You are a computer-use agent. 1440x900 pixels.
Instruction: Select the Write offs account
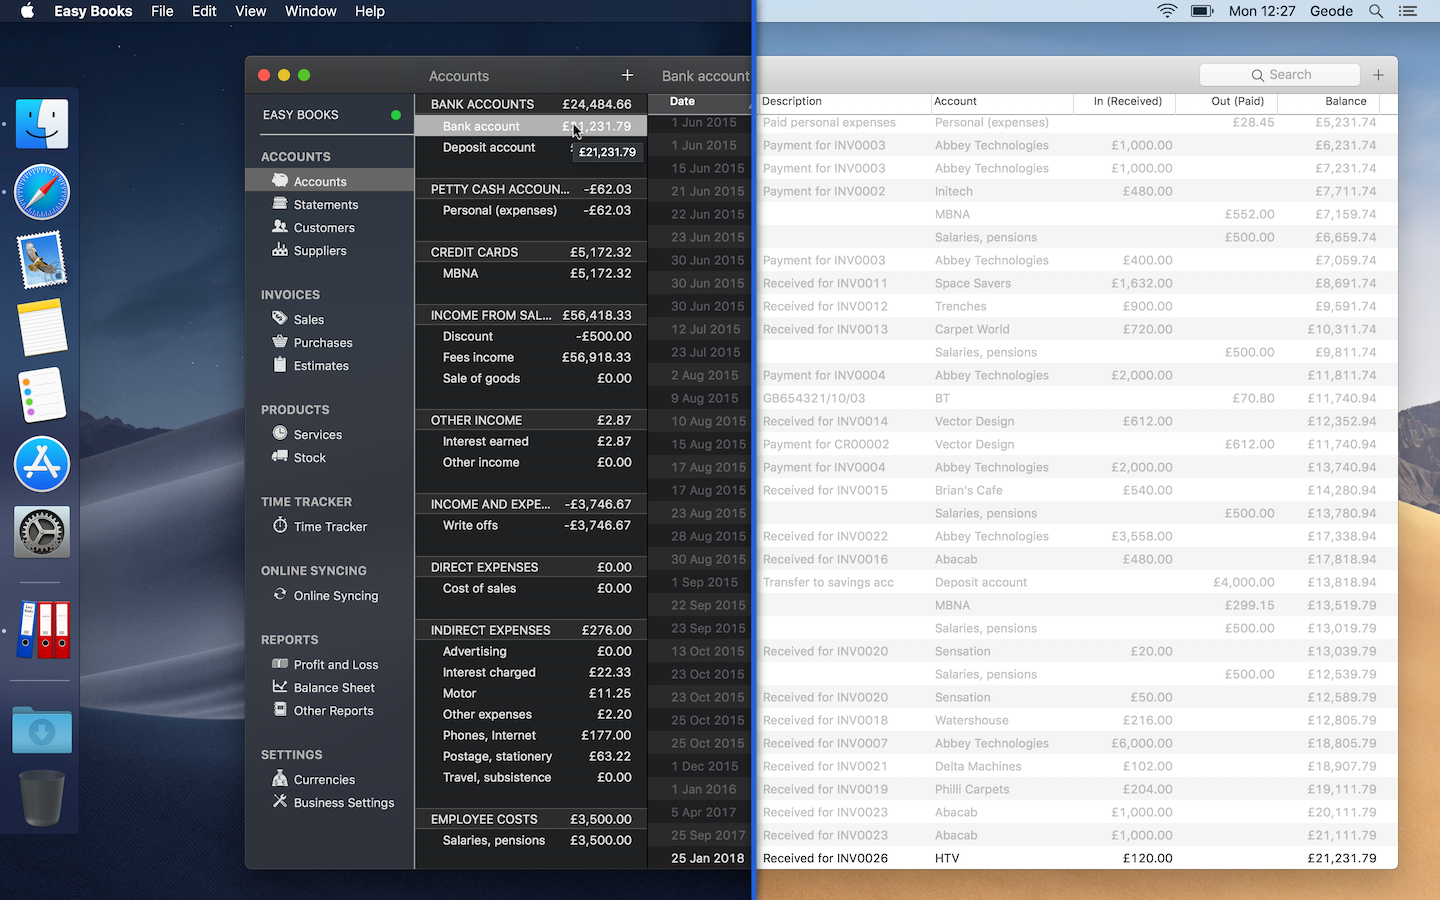pyautogui.click(x=531, y=525)
